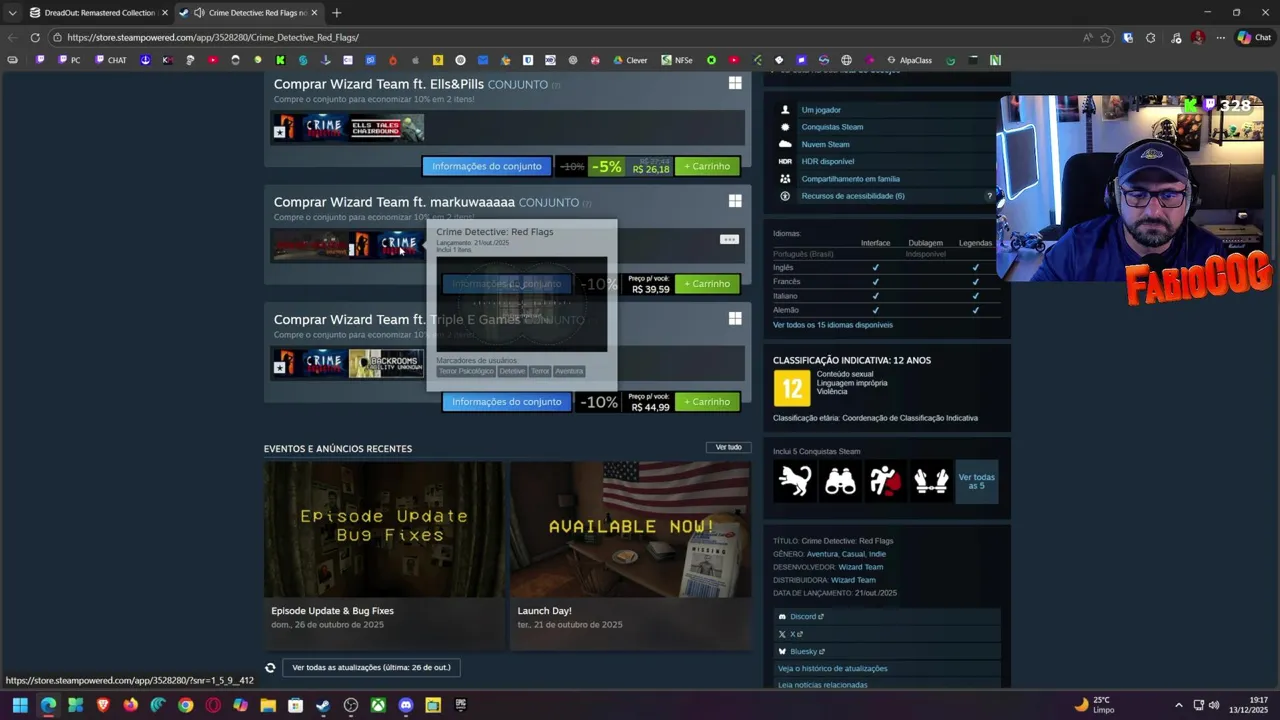The image size is (1280, 720).
Task: Open Crime Detective thumbnail in Ells&Pills bundle
Action: point(310,127)
